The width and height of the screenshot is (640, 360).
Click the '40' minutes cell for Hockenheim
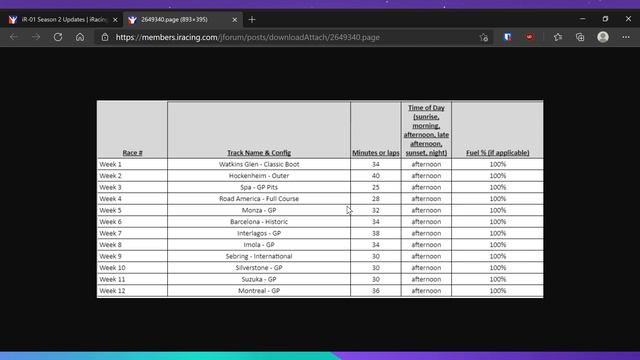tap(376, 176)
